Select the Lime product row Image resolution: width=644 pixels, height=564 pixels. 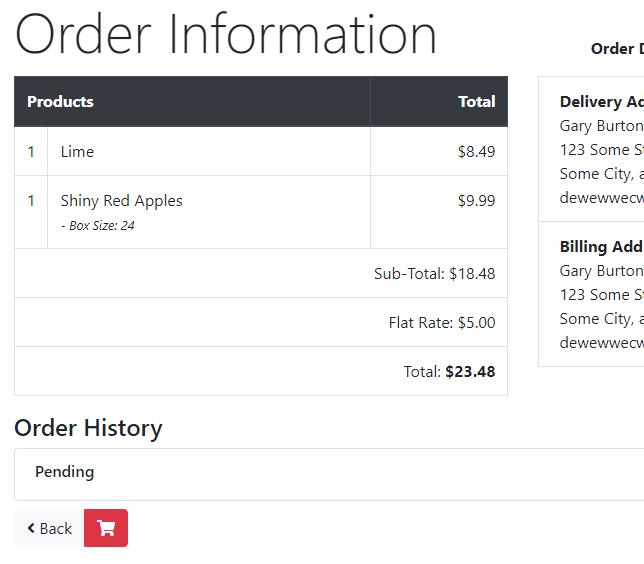tap(261, 151)
